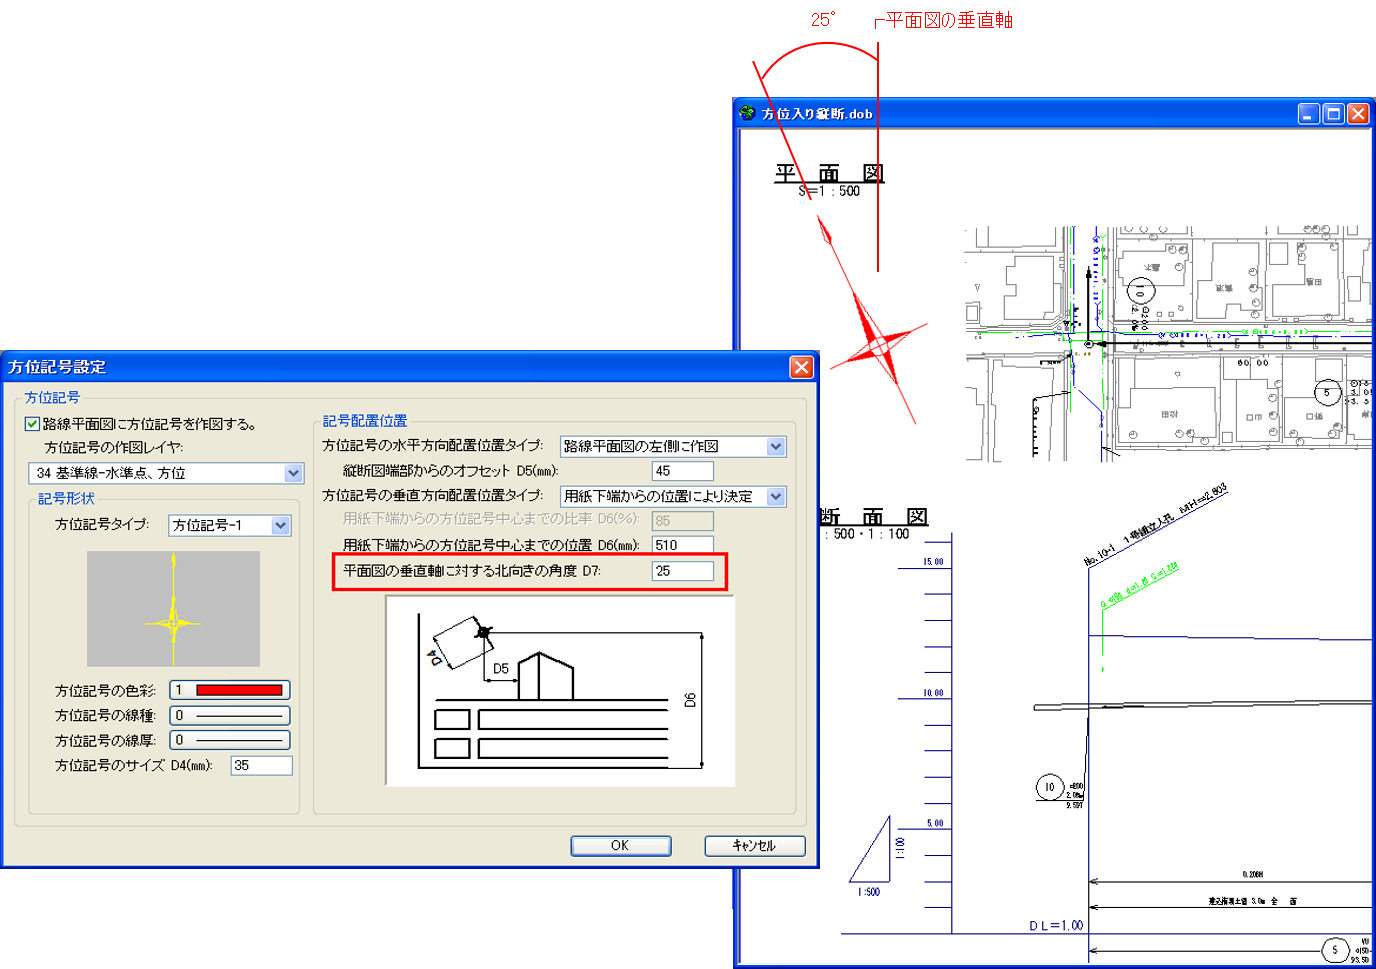Viewport: 1376px width, 969px height.
Task: Open the horizontal placement type dropdown 路線平面図の左側に作図
Action: click(x=776, y=447)
